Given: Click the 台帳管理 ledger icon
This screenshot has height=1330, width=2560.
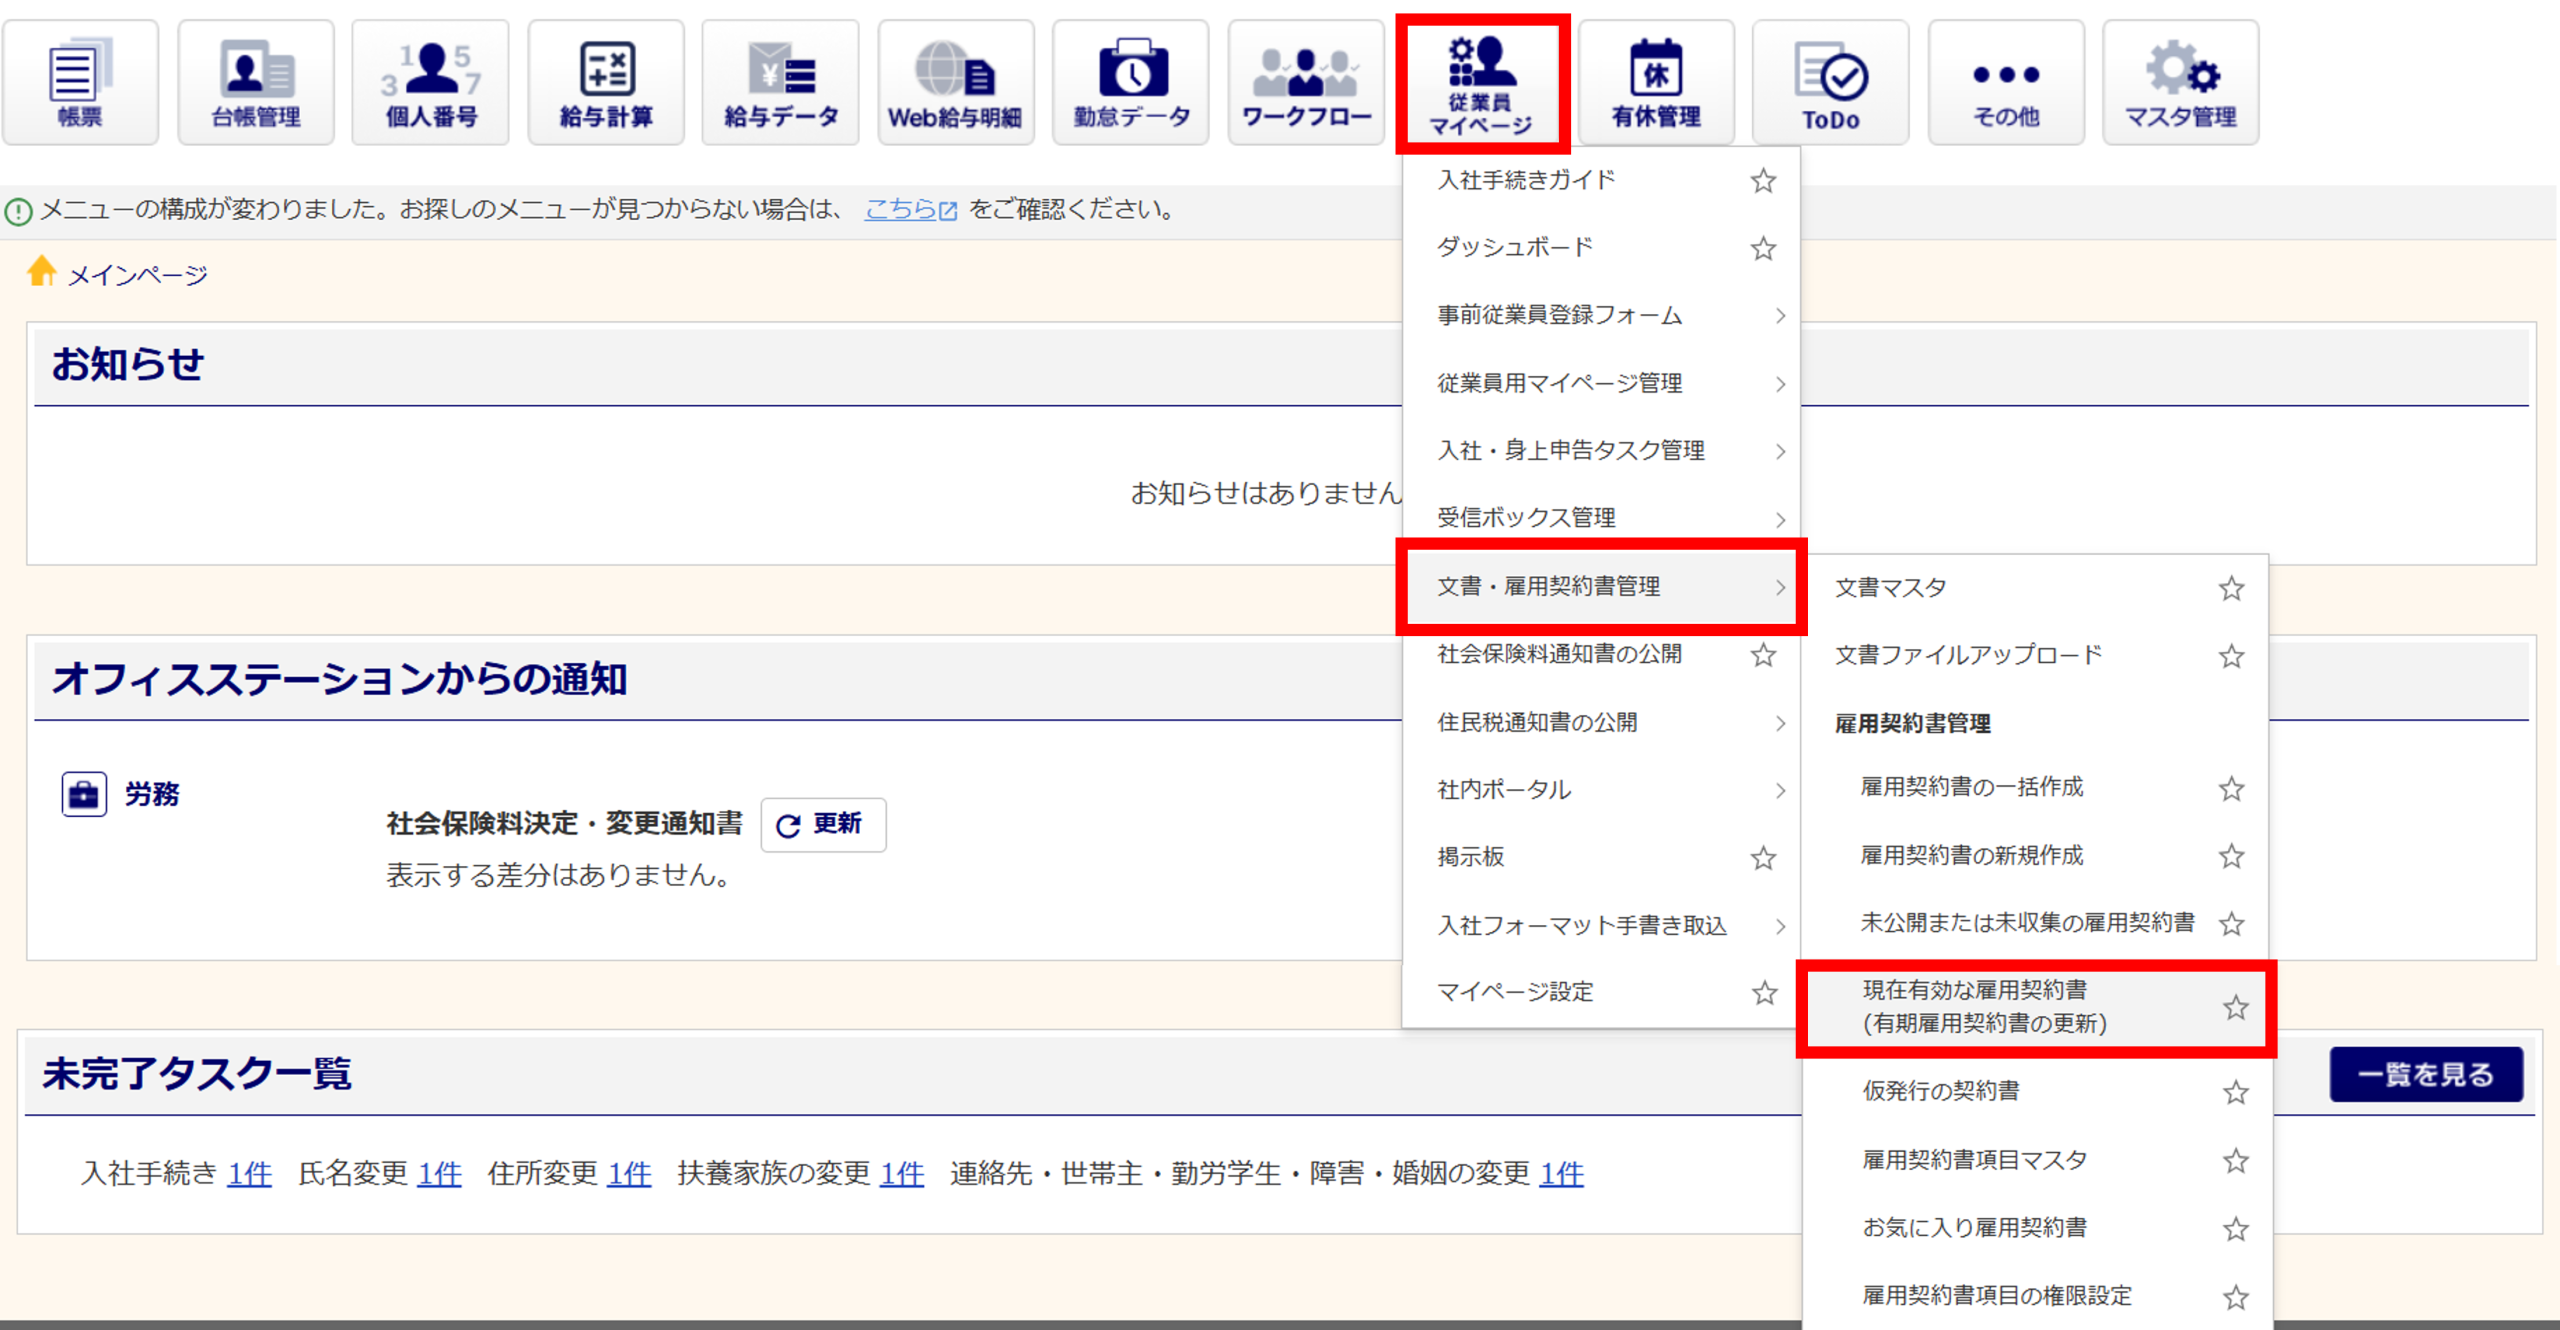Looking at the screenshot, I should click(255, 82).
